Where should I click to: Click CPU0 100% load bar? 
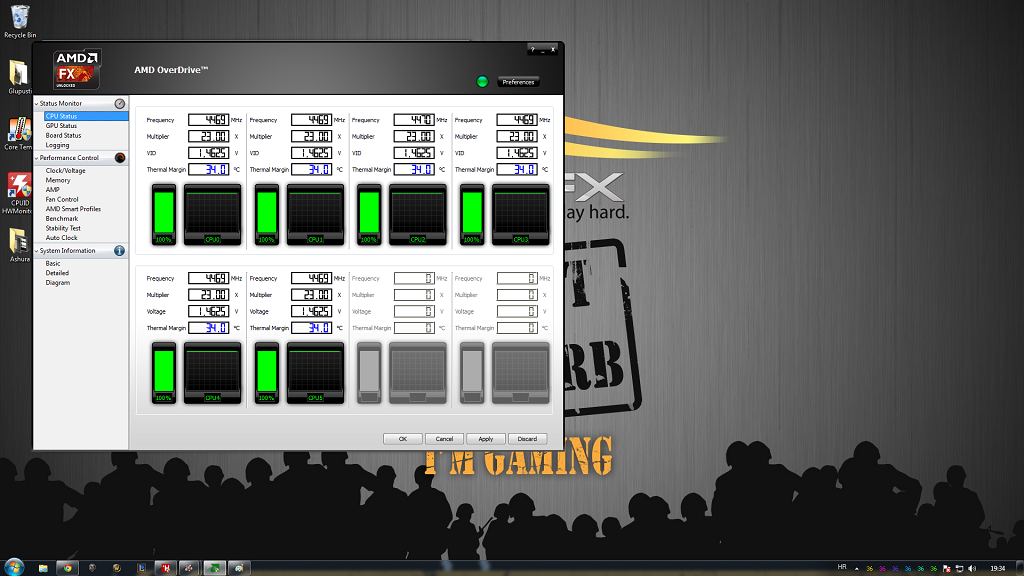pos(164,214)
